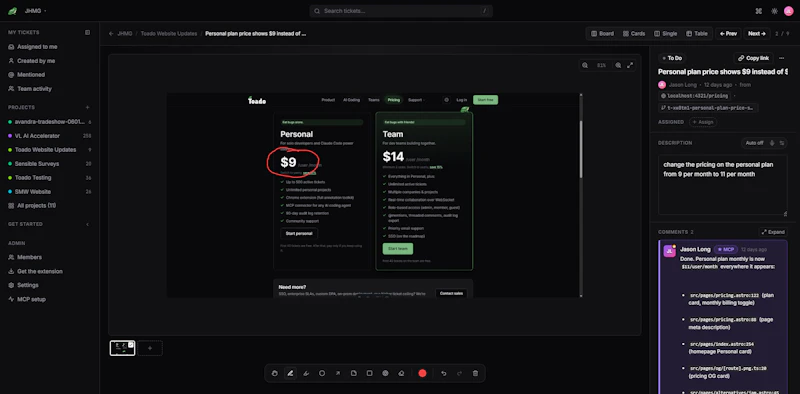
Task: Add a new screenshot thumbnail
Action: (x=150, y=348)
